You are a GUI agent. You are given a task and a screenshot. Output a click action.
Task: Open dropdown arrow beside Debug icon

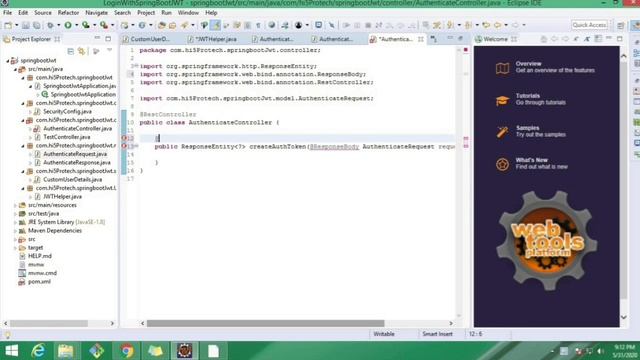(58, 25)
